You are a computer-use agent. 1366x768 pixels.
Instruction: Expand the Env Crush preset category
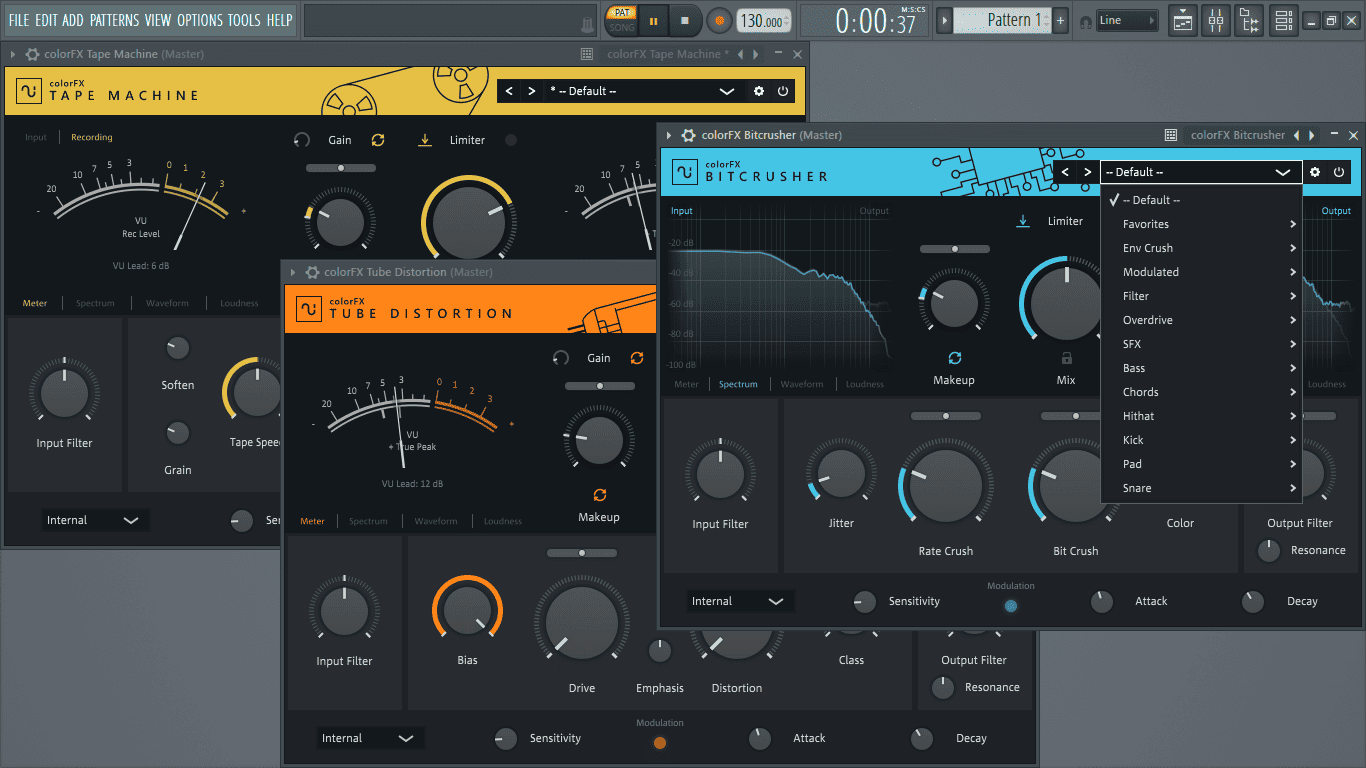1201,248
